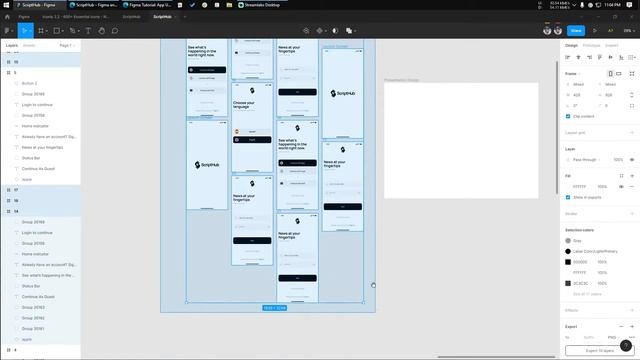Open the shape tools dropdown arrow
640x360 pixels.
pyautogui.click(x=62, y=31)
